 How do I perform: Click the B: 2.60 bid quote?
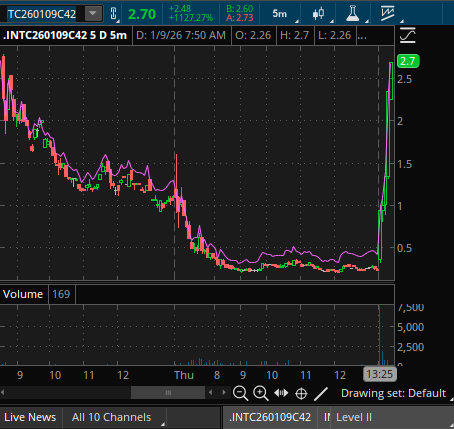240,9
